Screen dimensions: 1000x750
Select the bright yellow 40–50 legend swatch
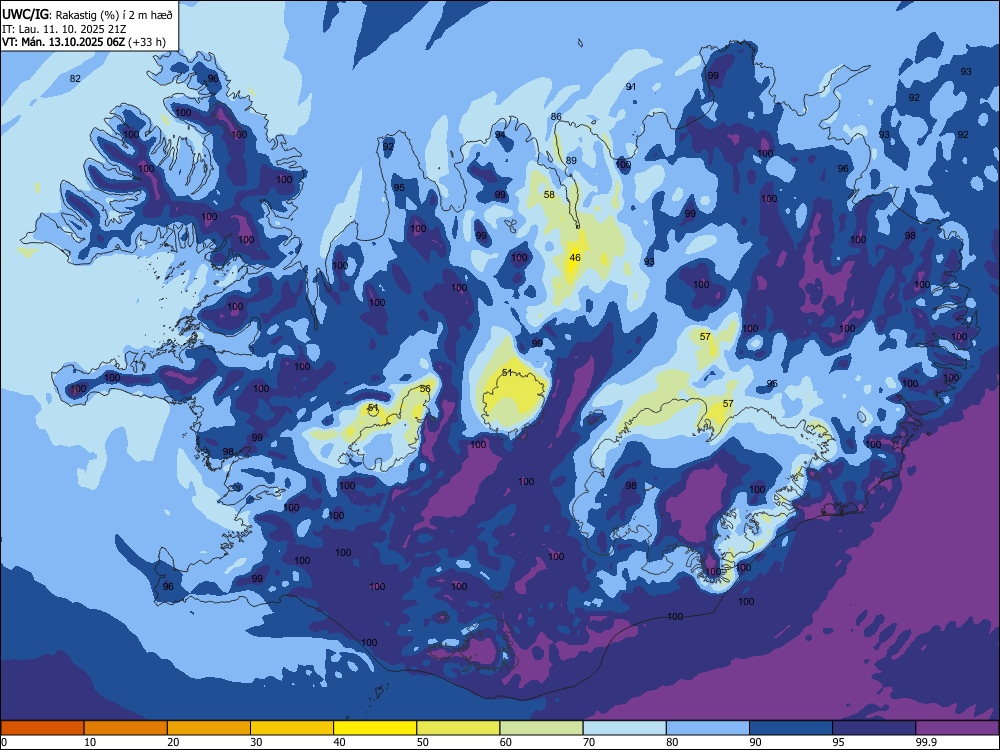[x=375, y=728]
